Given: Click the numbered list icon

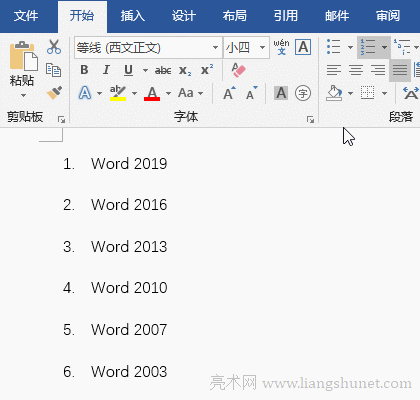Looking at the screenshot, I should coord(368,47).
